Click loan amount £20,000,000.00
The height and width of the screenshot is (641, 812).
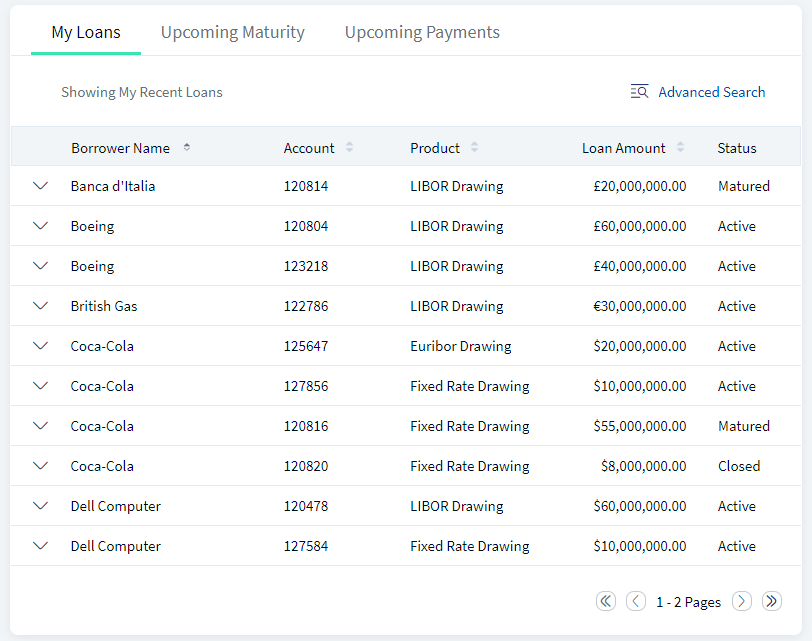[640, 186]
